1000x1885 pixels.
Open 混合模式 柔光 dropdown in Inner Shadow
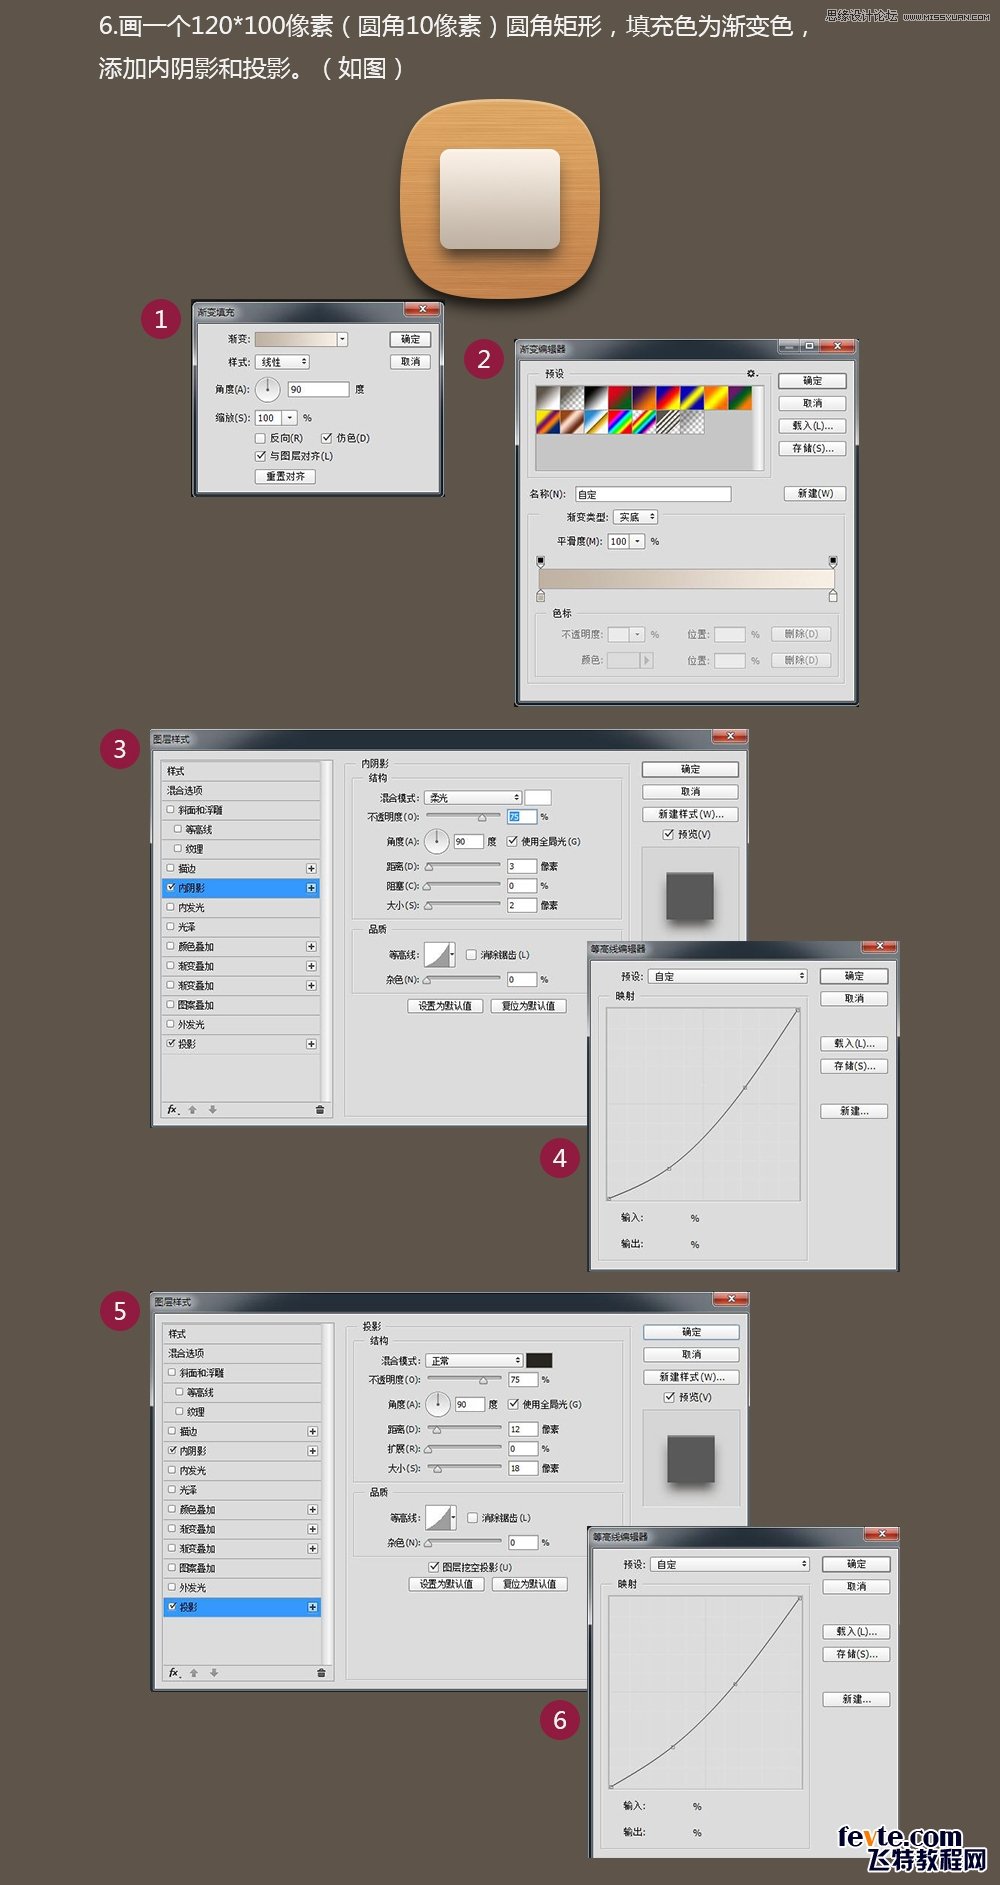click(x=473, y=798)
